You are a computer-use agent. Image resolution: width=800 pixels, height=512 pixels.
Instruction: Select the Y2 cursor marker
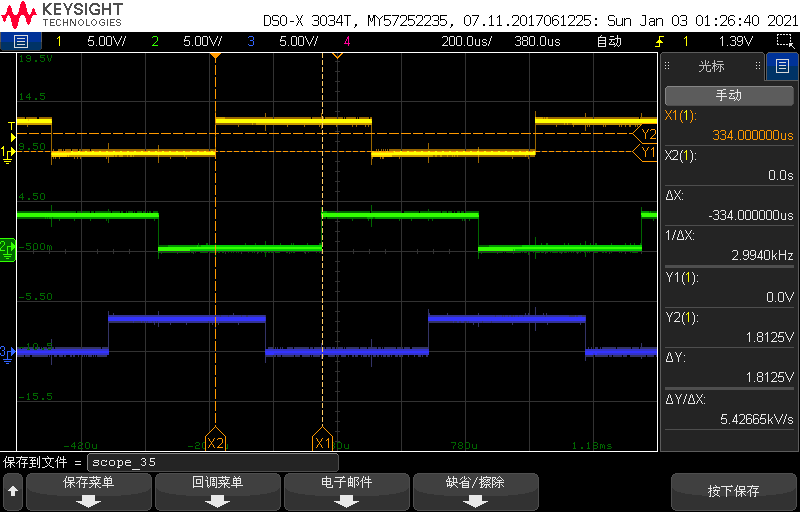point(645,134)
